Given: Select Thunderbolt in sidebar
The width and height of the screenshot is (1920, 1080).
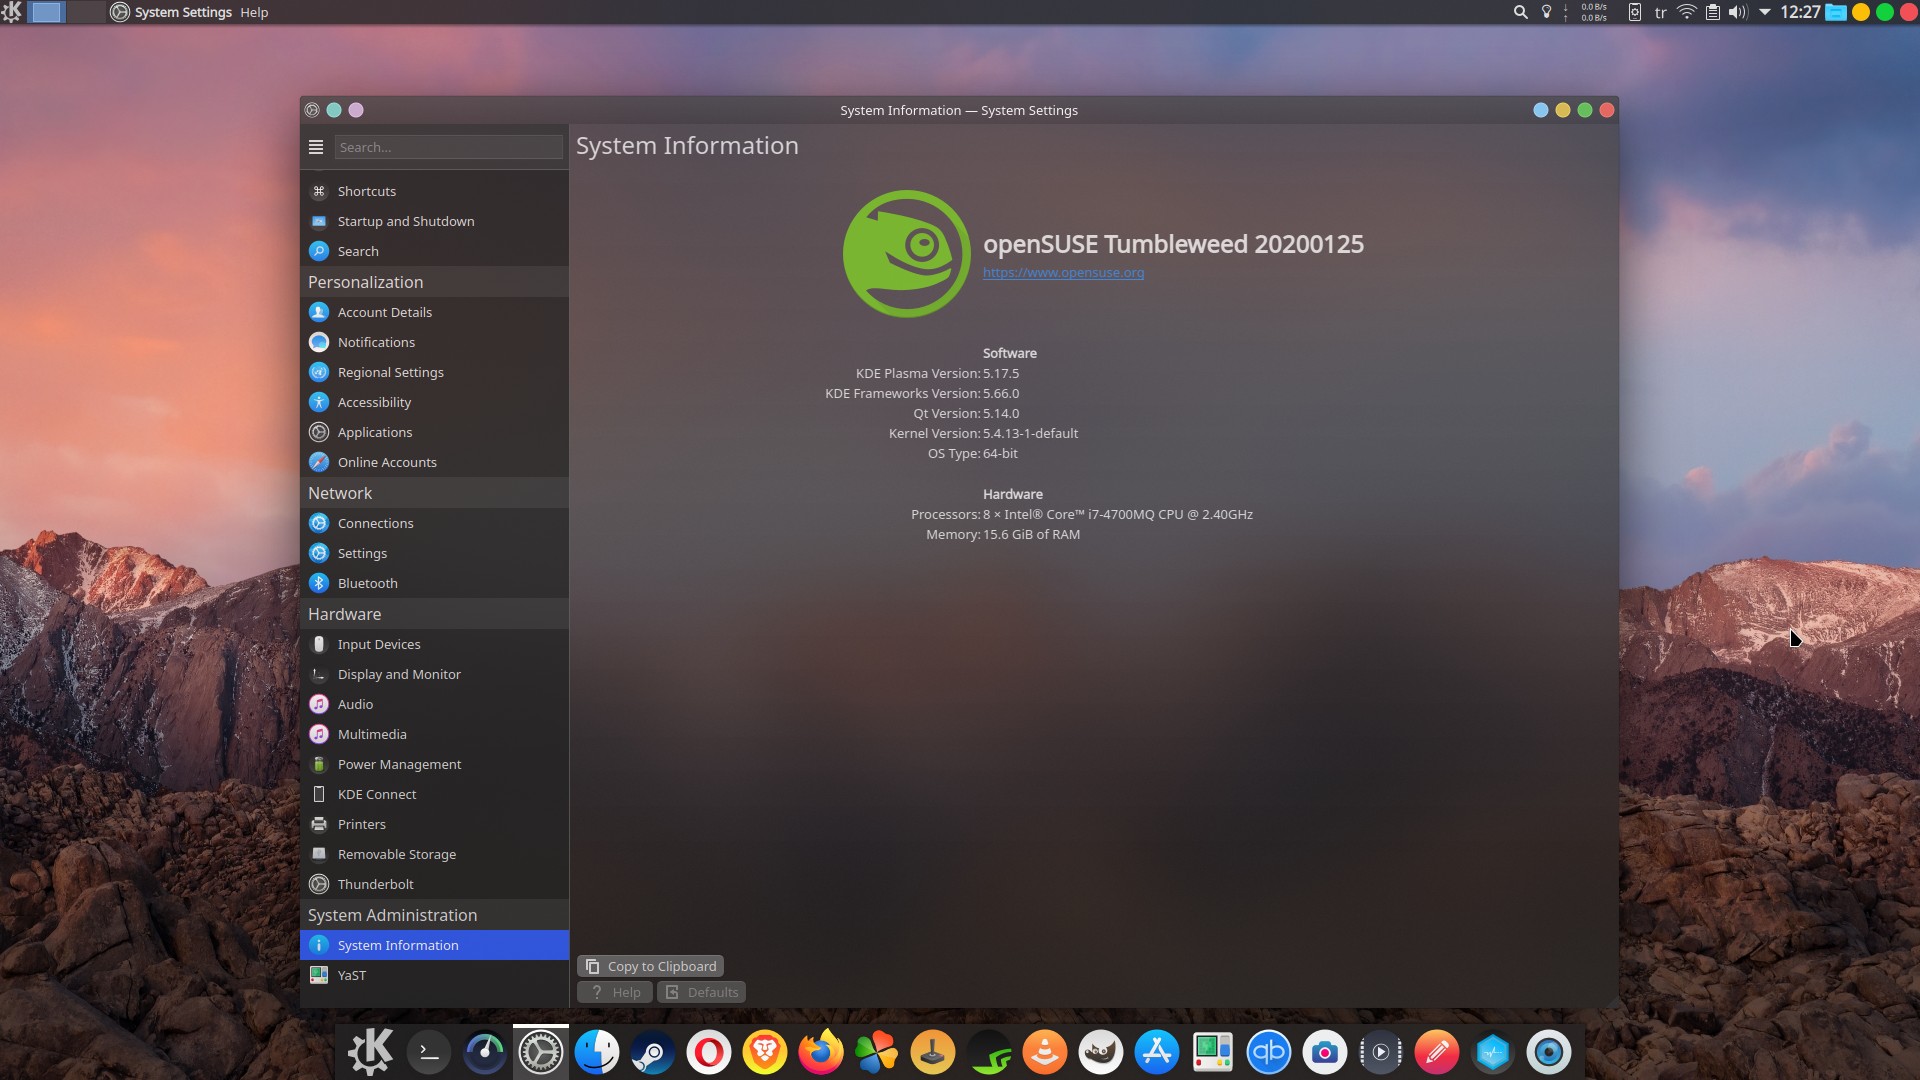Looking at the screenshot, I should click(434, 884).
